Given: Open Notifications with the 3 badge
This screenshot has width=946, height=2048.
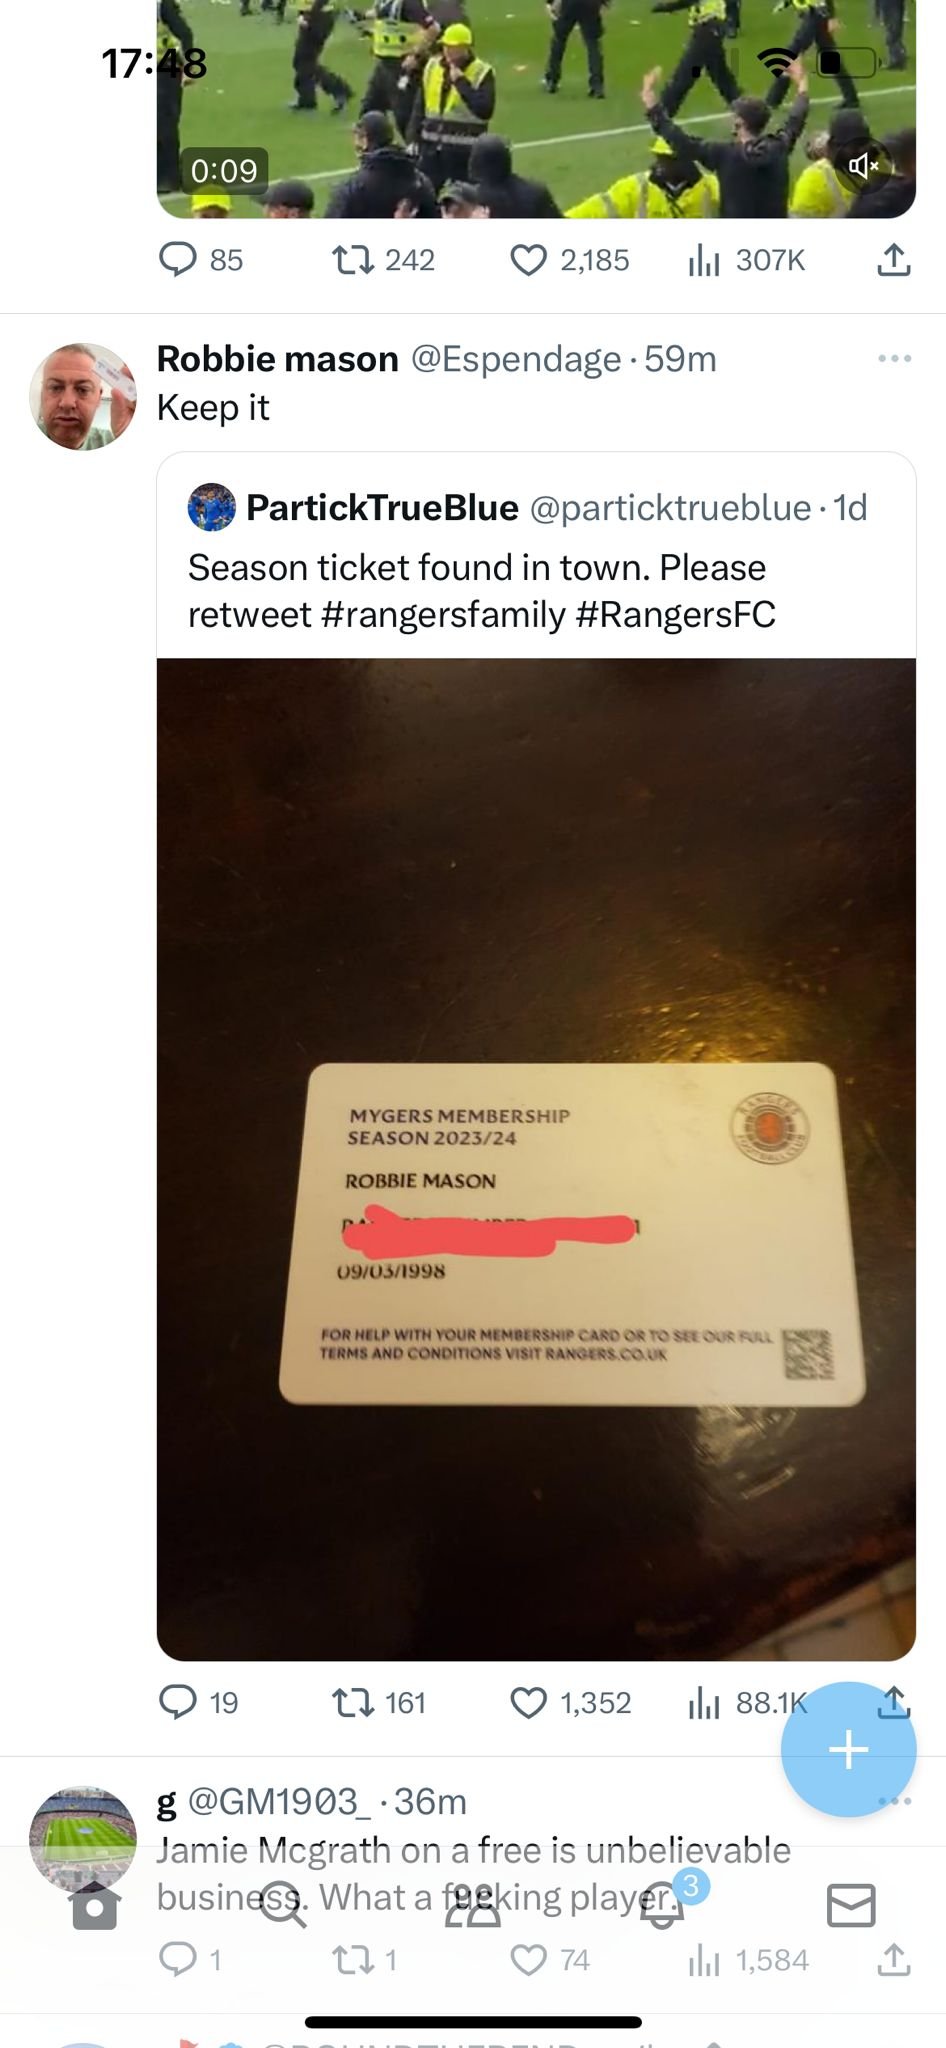Looking at the screenshot, I should (662, 1905).
